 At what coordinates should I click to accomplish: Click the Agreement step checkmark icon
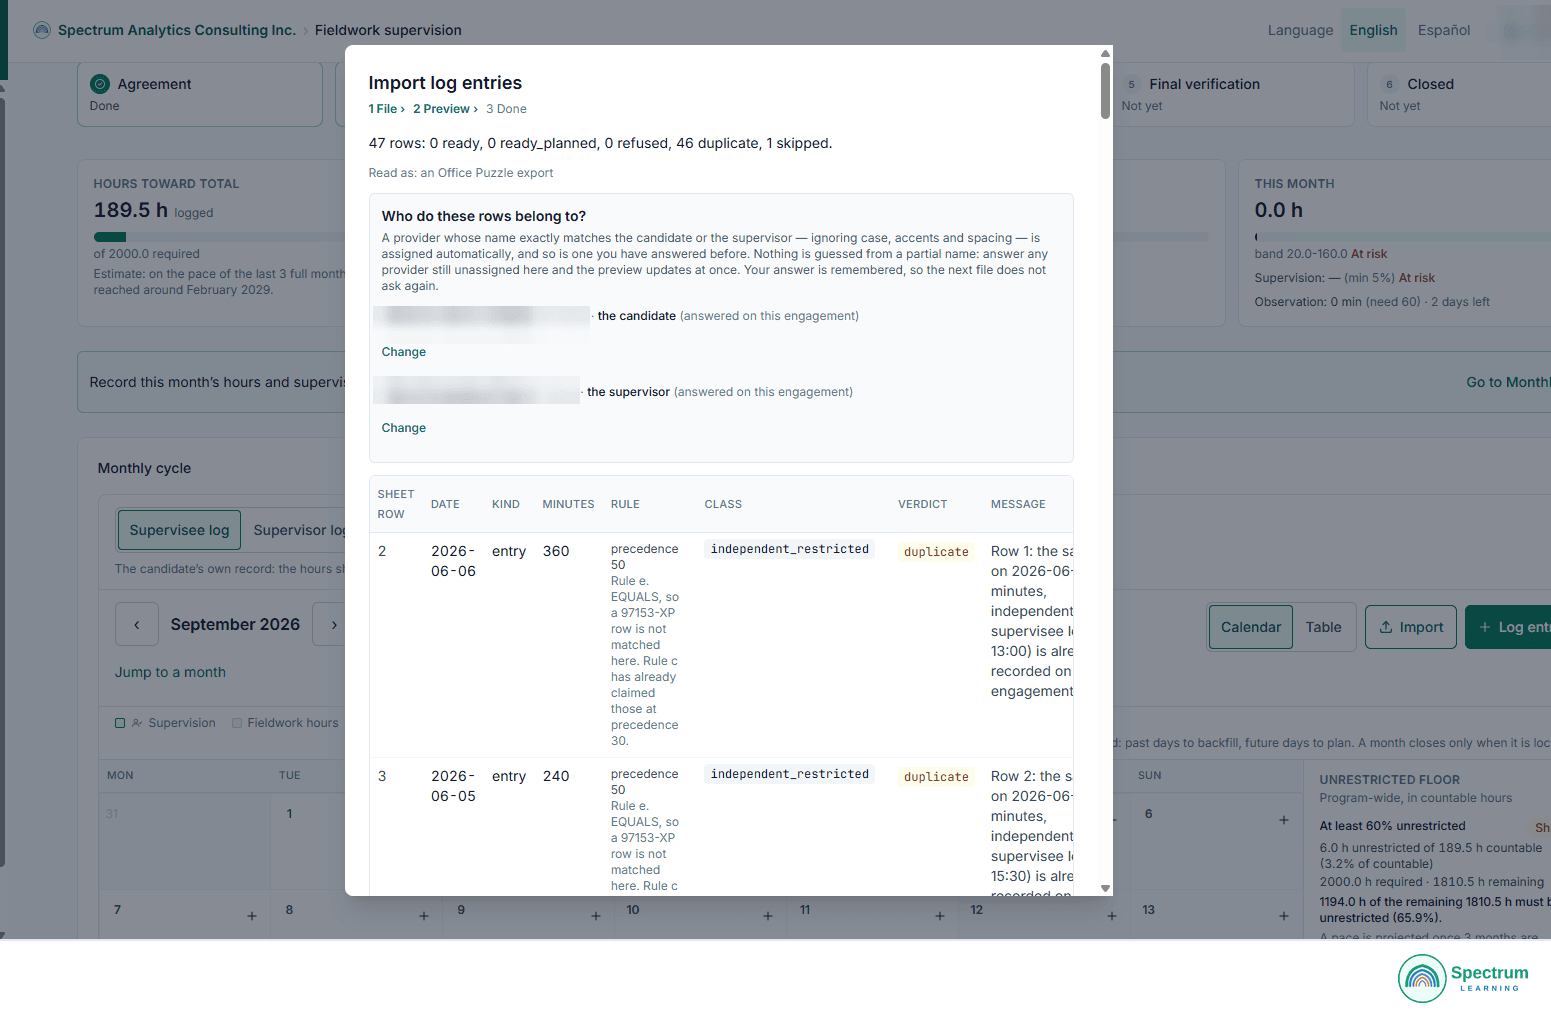100,84
